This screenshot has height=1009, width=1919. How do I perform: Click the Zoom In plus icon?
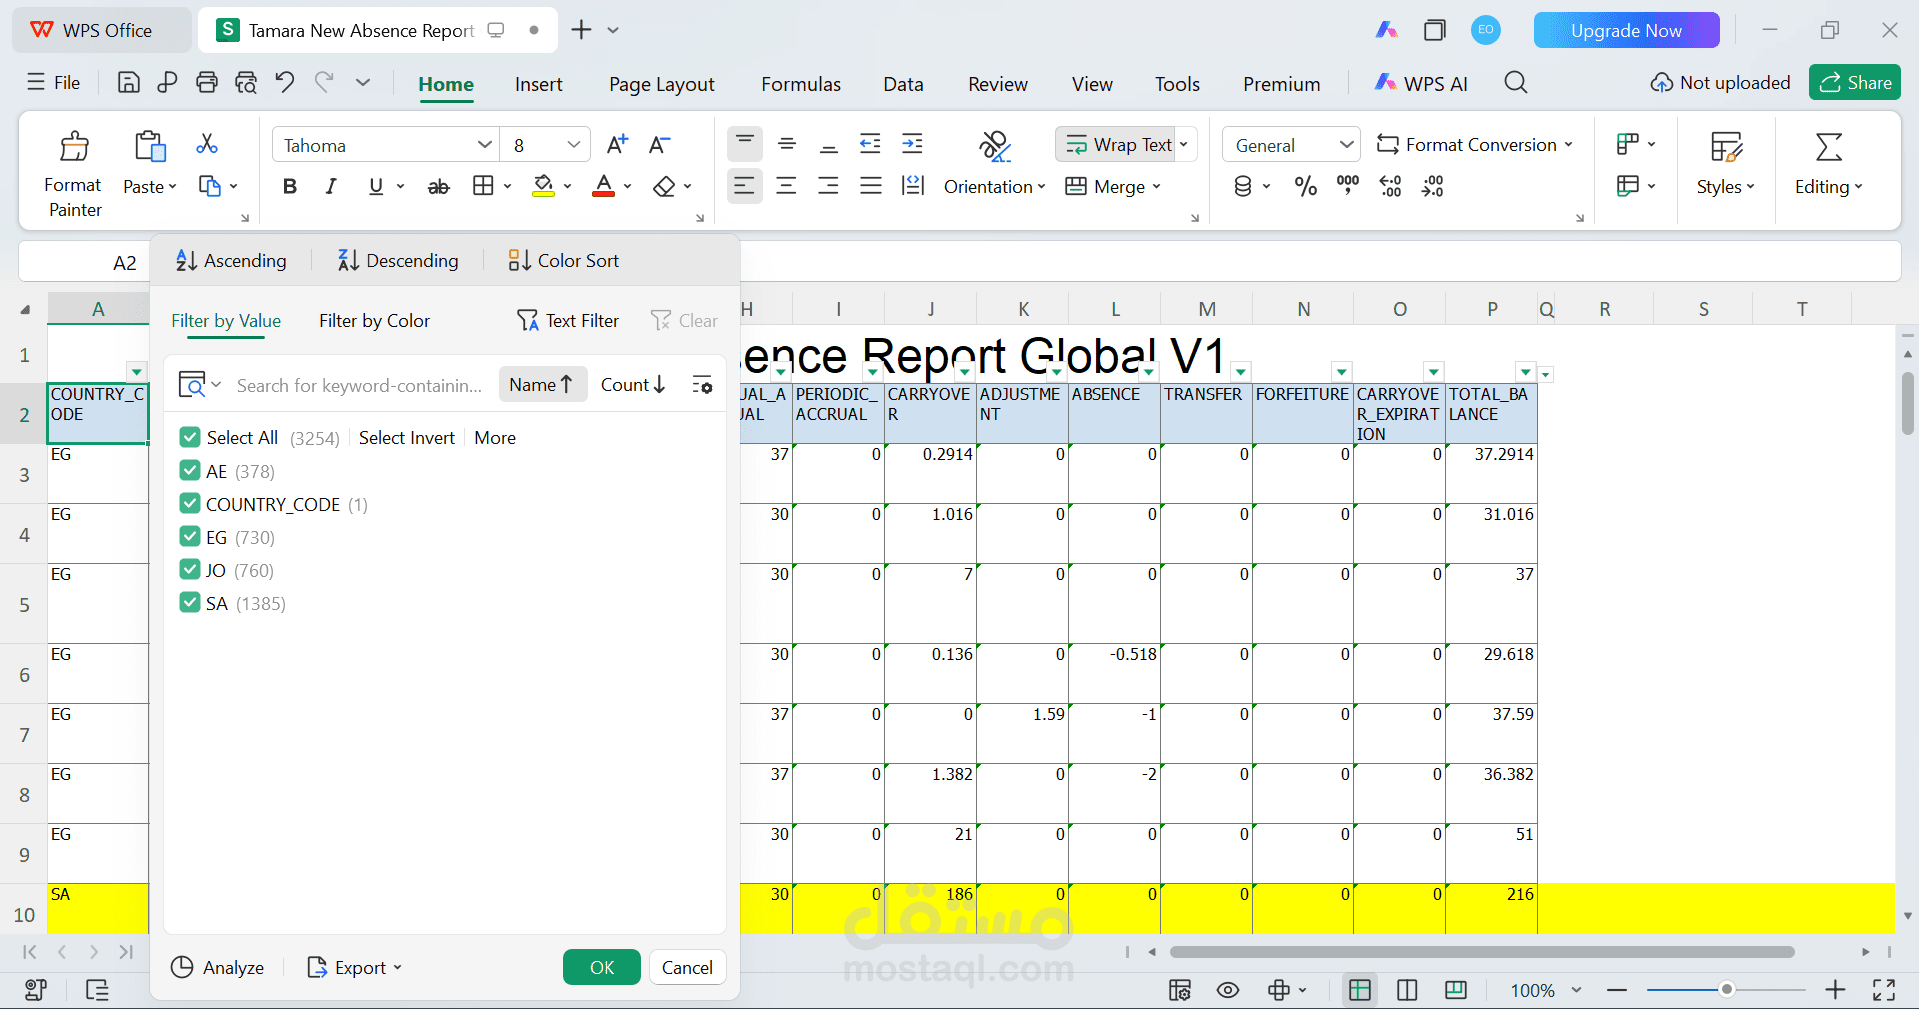tap(1835, 990)
